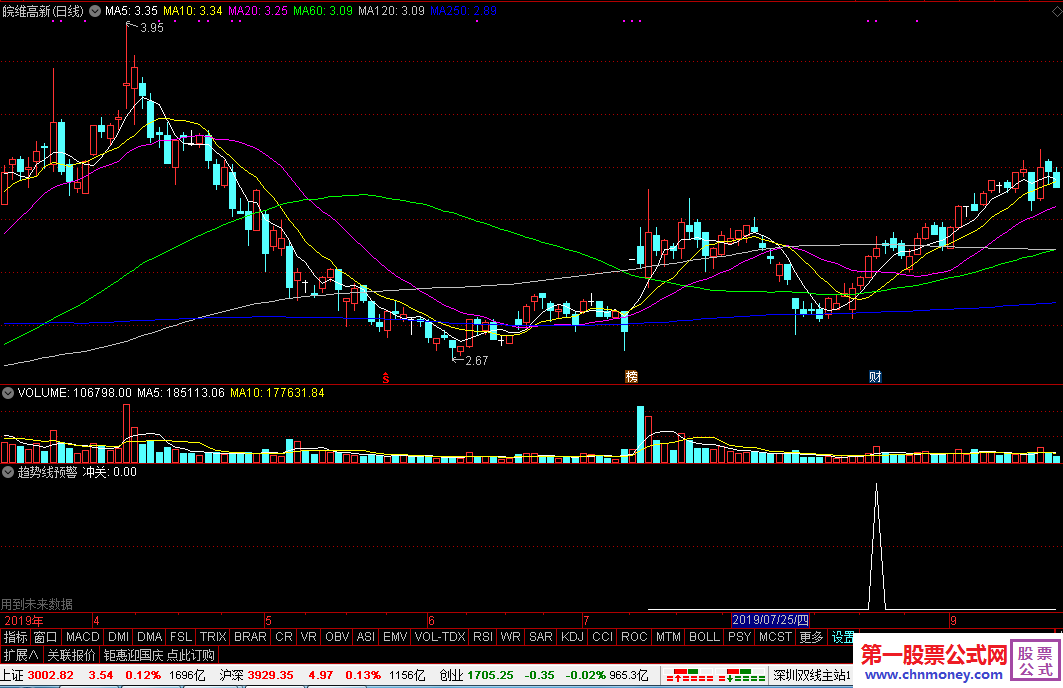Click the magenta MA20: 3.25 label
The width and height of the screenshot is (1063, 688).
[x=258, y=11]
